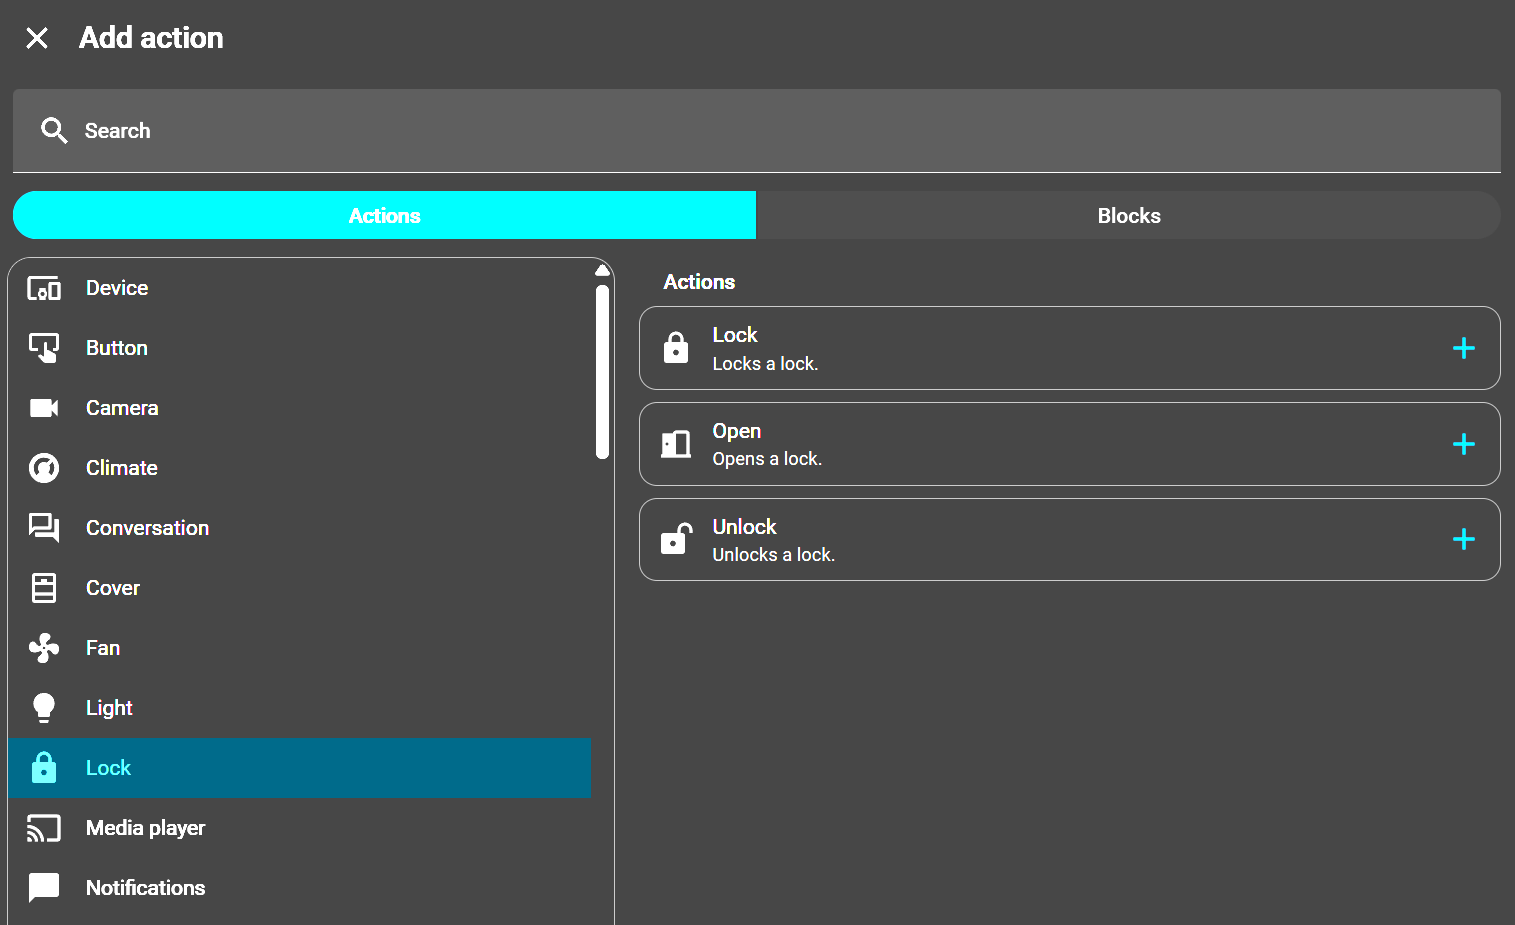Image resolution: width=1515 pixels, height=925 pixels.
Task: Select the Climate category label
Action: click(122, 468)
